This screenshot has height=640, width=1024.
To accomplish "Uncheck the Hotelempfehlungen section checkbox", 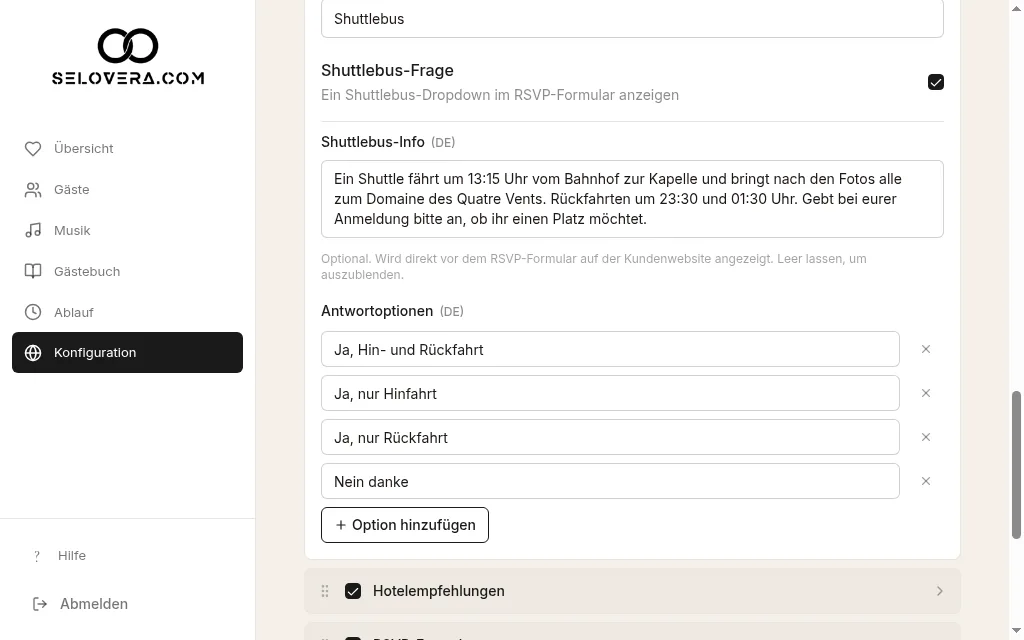I will pos(353,591).
